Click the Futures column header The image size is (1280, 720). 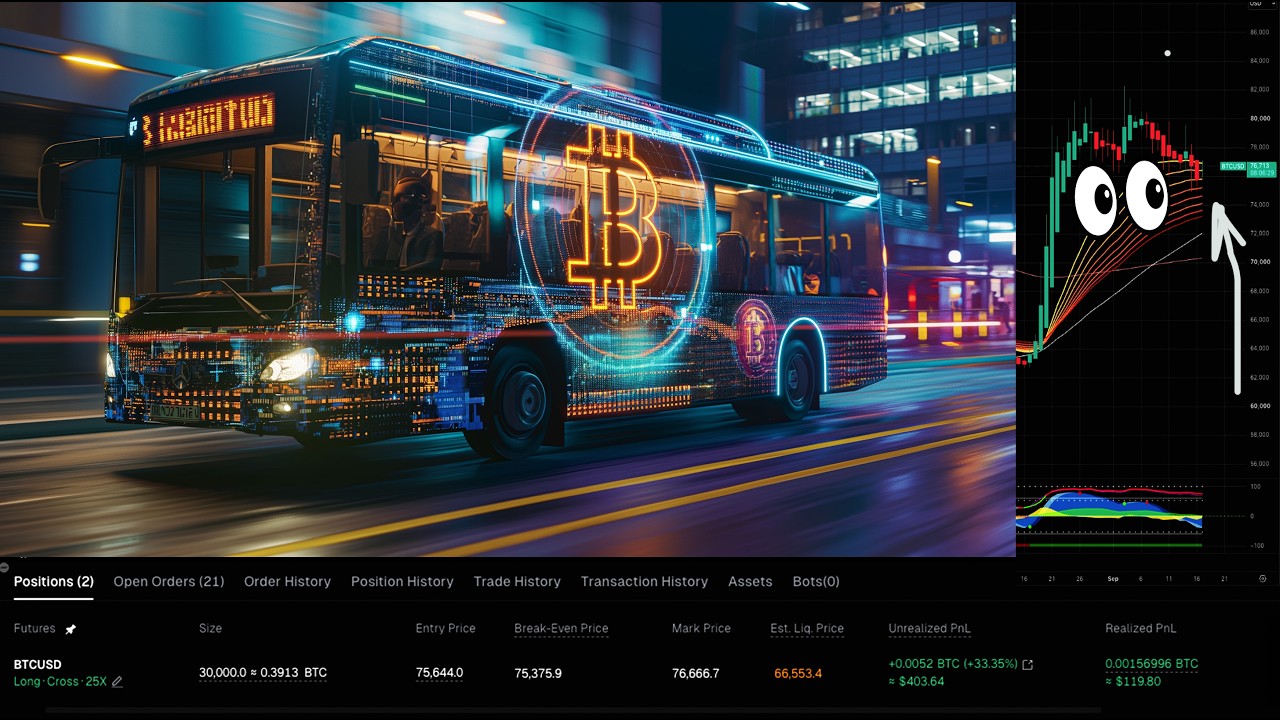pyautogui.click(x=35, y=628)
